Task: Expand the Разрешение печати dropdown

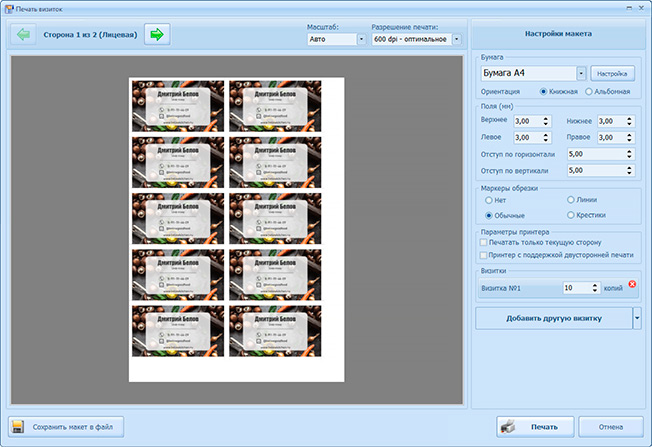Action: coord(456,40)
